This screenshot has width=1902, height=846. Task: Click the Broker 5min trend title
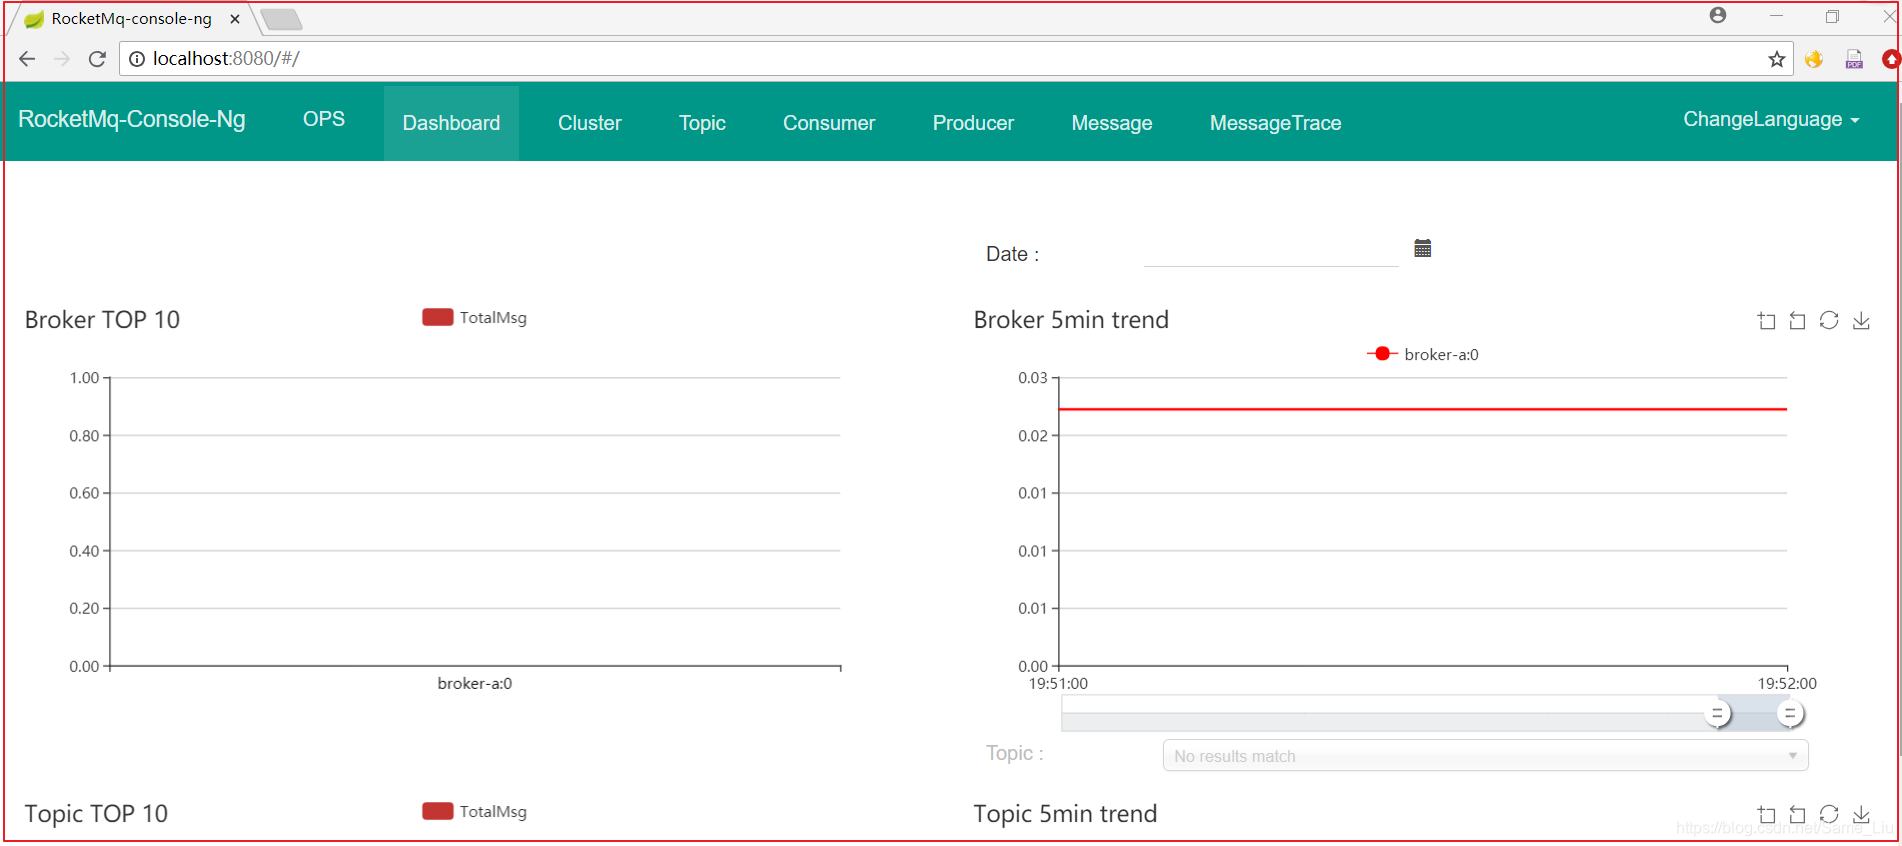tap(1071, 320)
